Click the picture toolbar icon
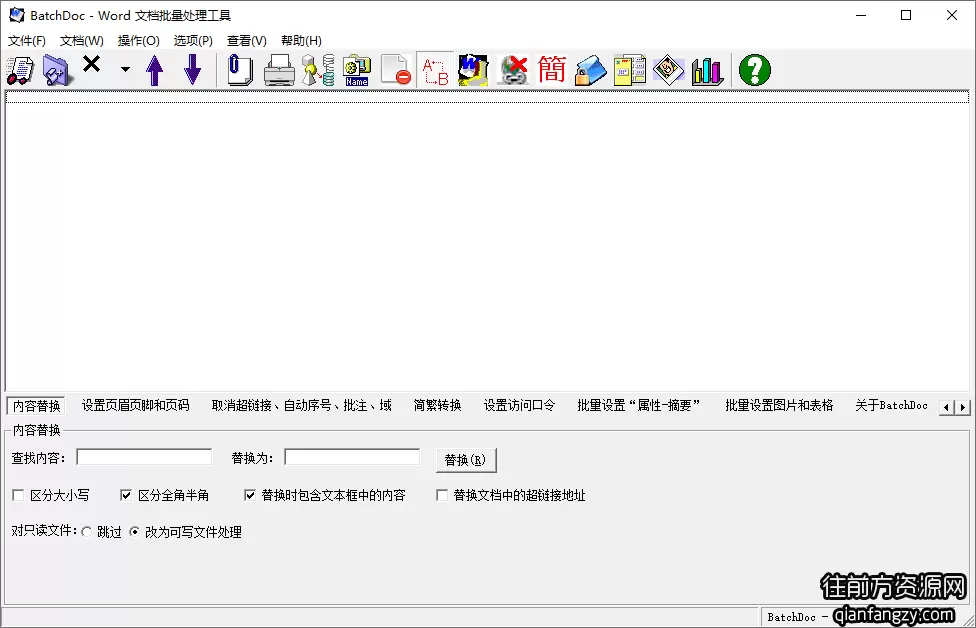Screen dimensions: 976x628 pos(669,70)
